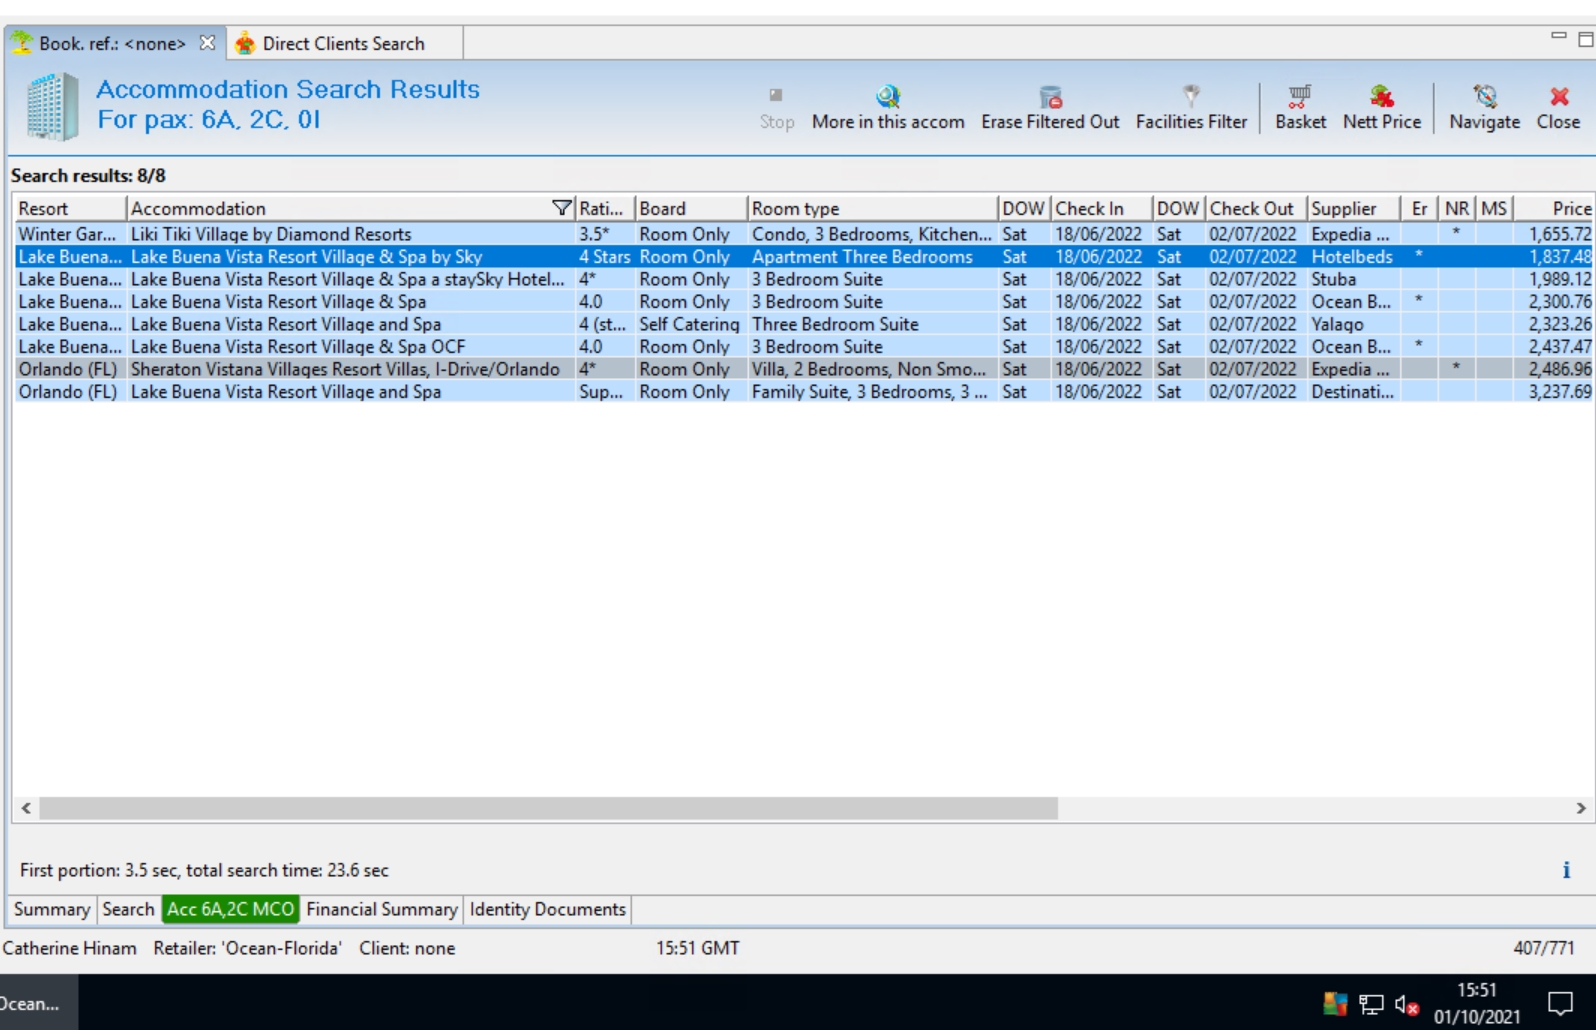
Task: Select the Acc 6A,2C MCO tab
Action: (231, 909)
